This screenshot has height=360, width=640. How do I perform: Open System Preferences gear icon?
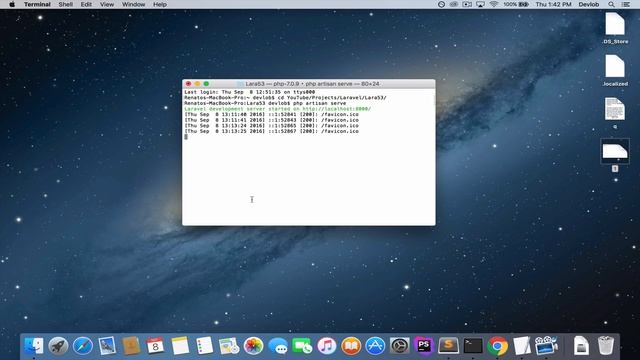point(400,346)
